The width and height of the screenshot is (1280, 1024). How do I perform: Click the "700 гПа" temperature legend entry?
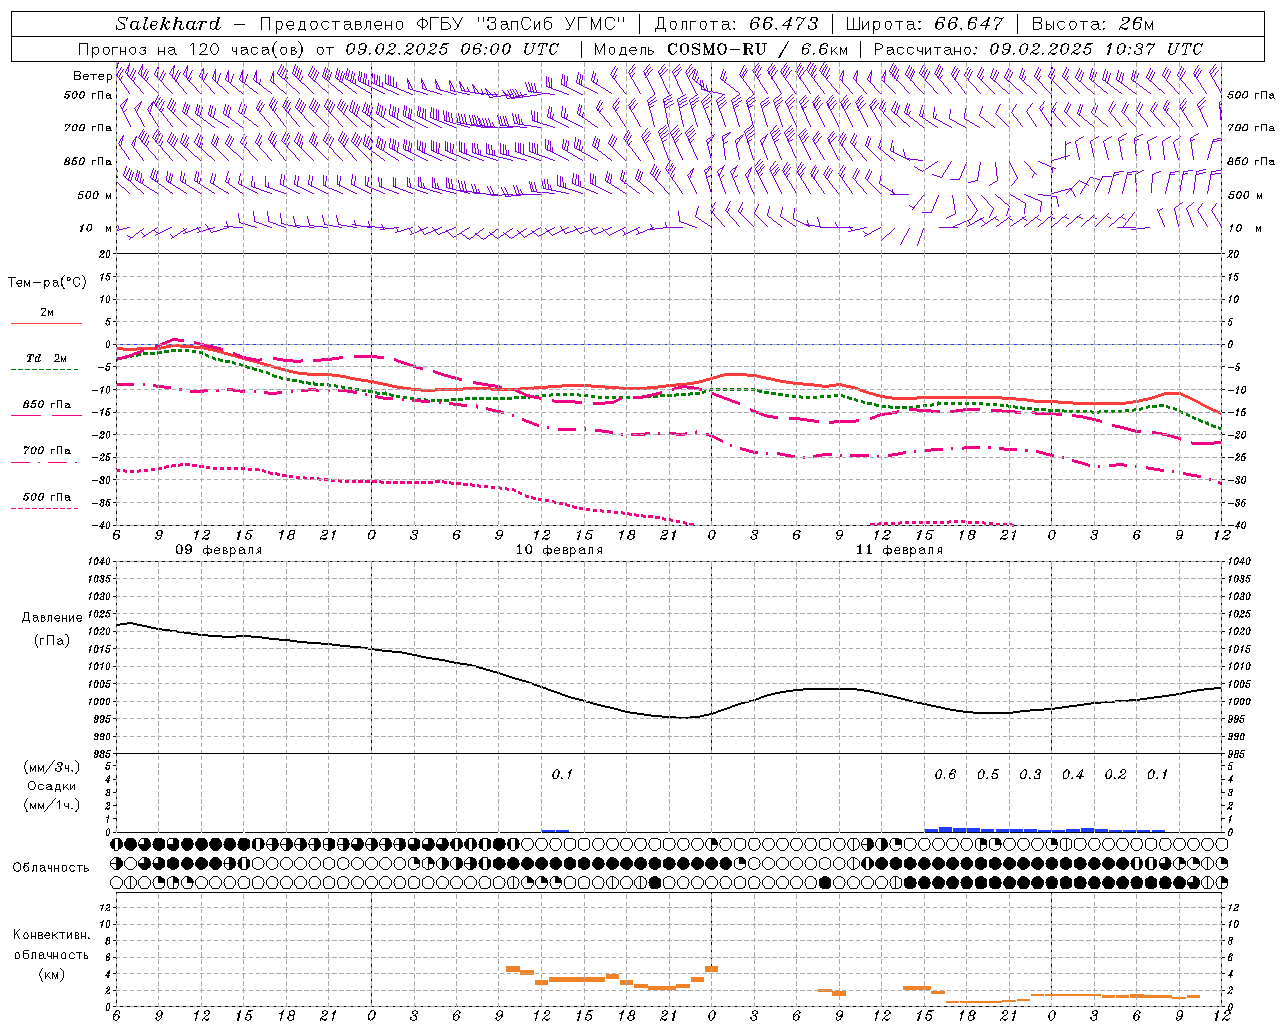tap(47, 451)
